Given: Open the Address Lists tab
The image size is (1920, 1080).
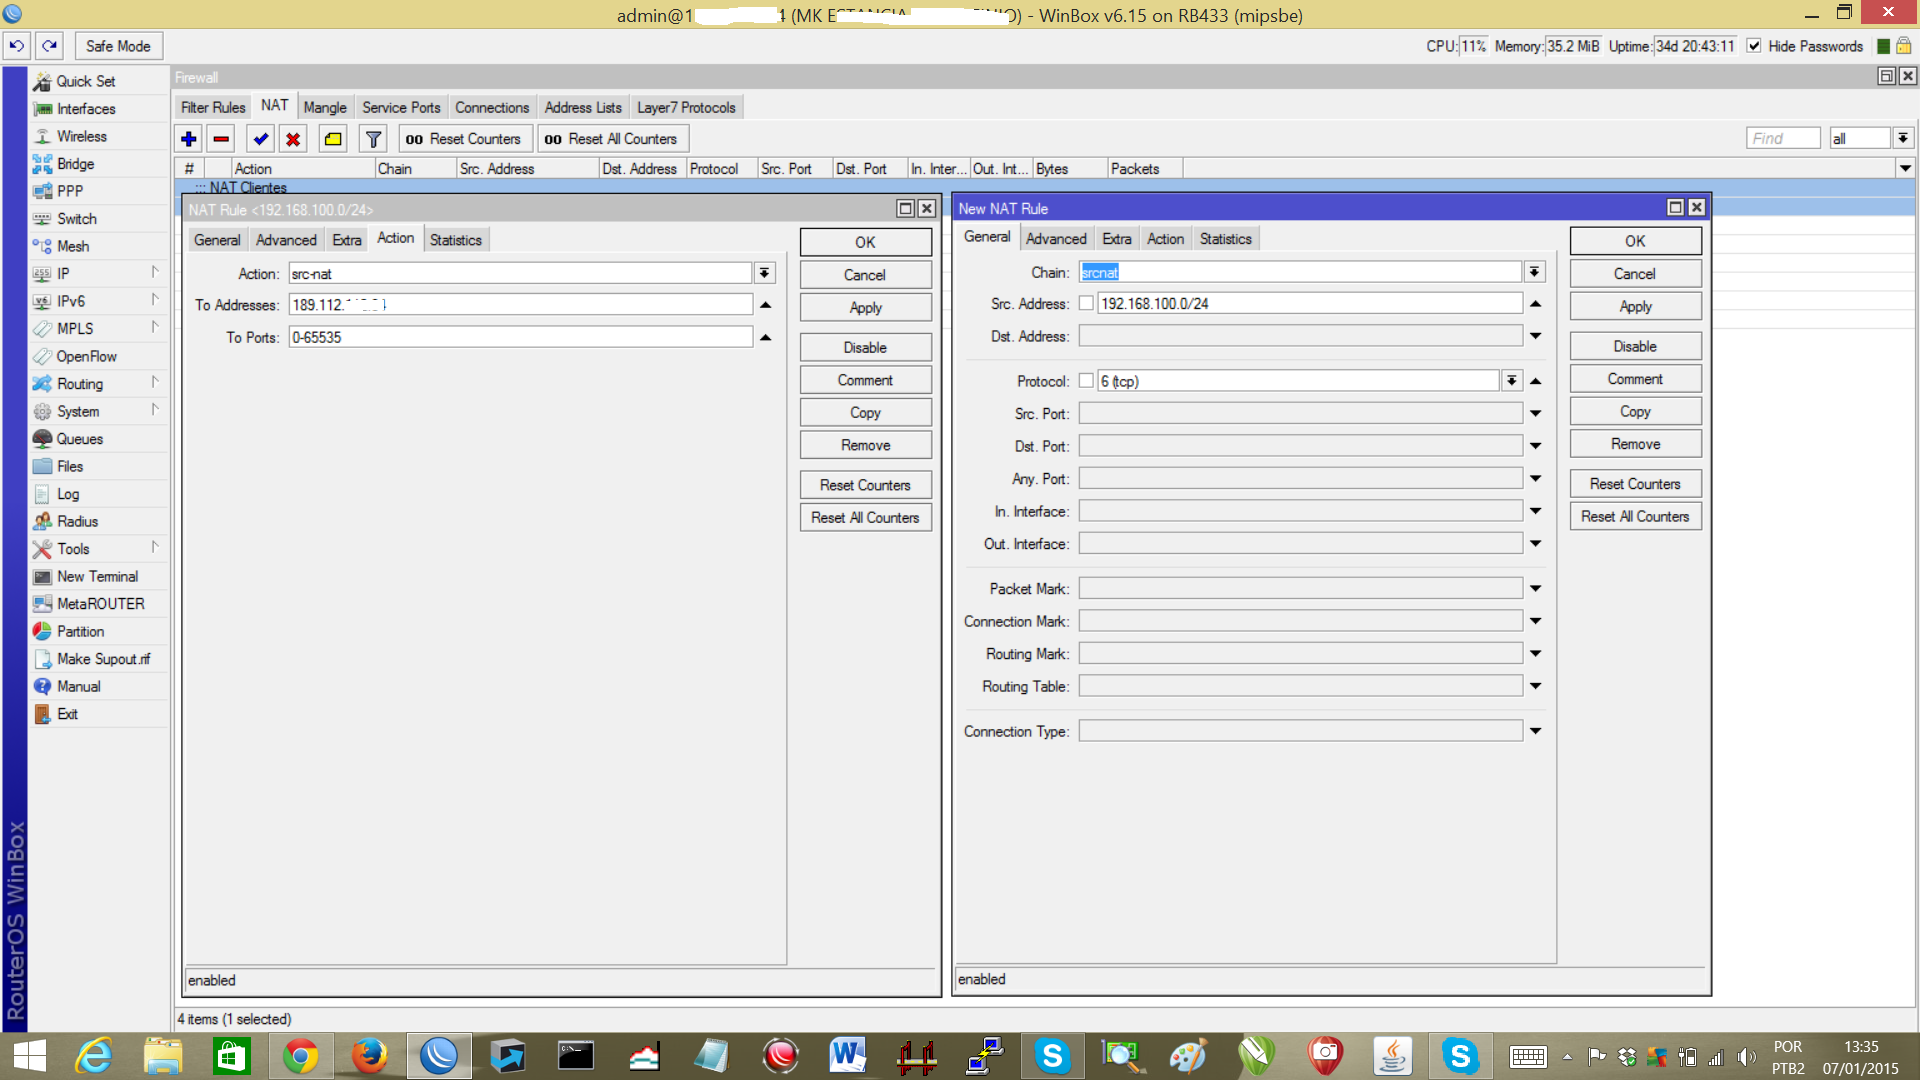Looking at the screenshot, I should click(x=582, y=107).
